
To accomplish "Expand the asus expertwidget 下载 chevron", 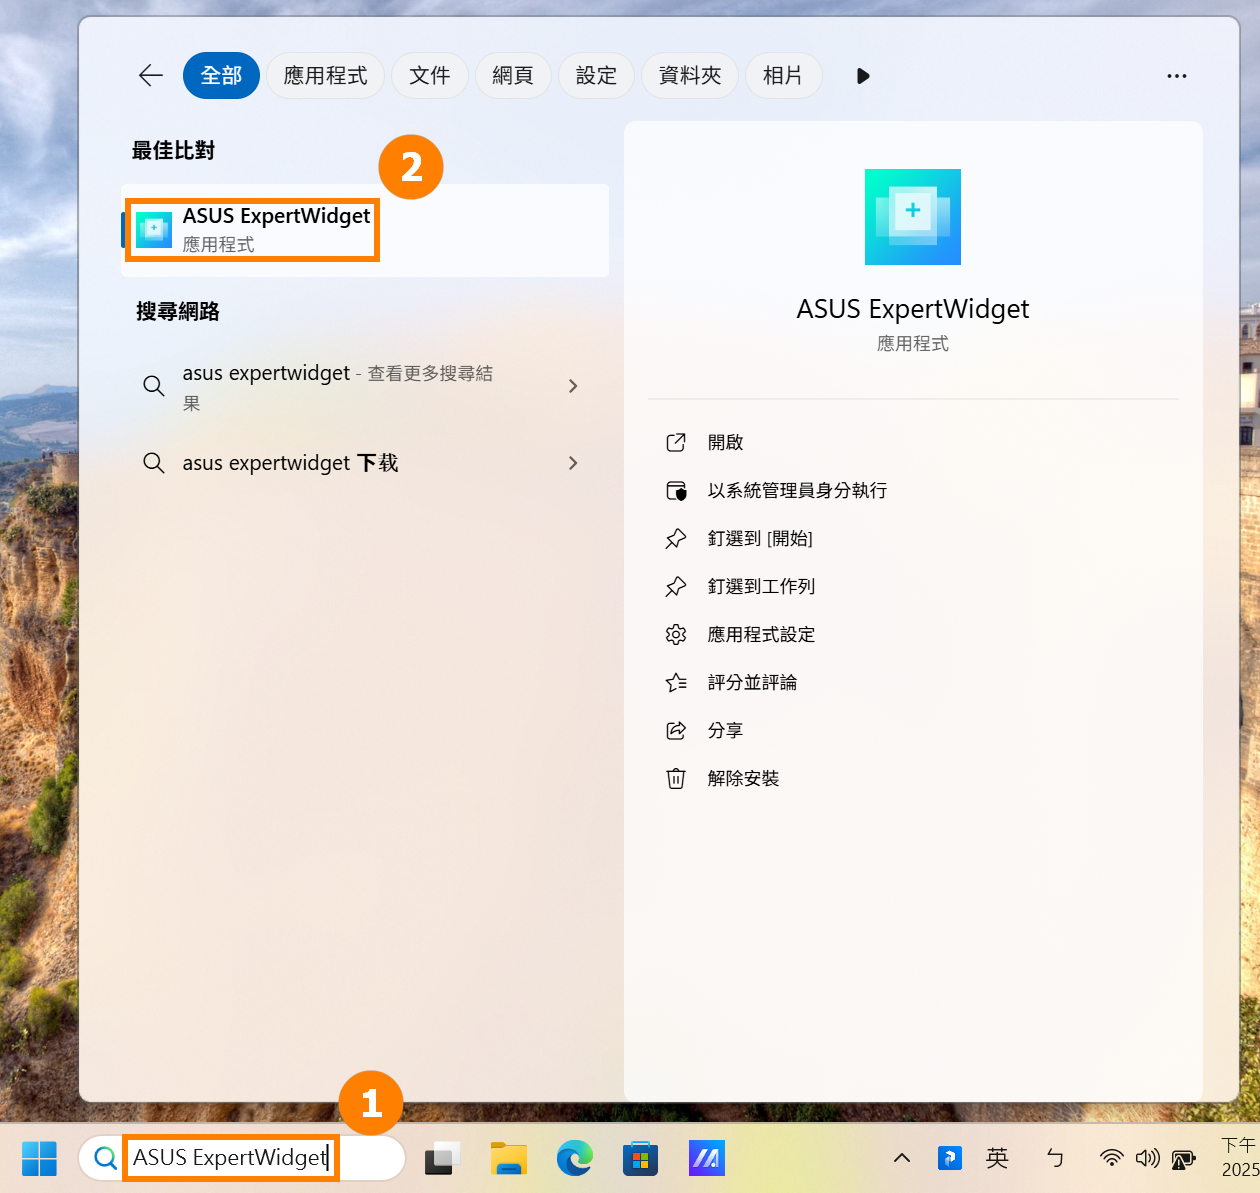I will pos(573,463).
